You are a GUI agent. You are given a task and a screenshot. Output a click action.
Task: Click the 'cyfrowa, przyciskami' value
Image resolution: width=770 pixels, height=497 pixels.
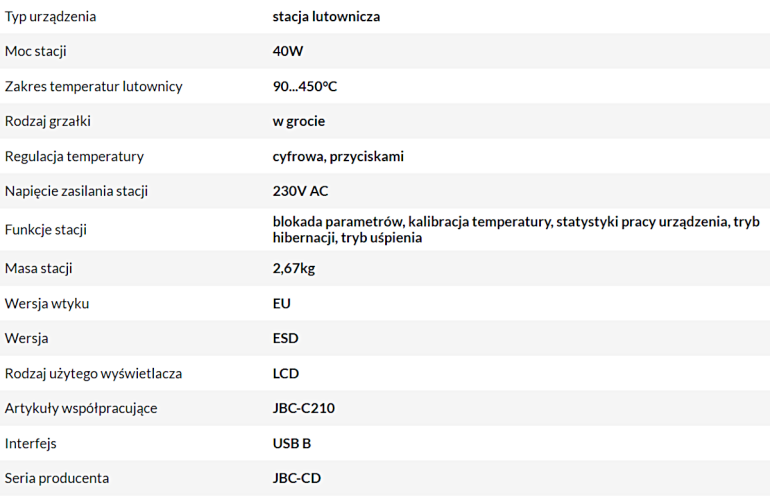point(338,156)
